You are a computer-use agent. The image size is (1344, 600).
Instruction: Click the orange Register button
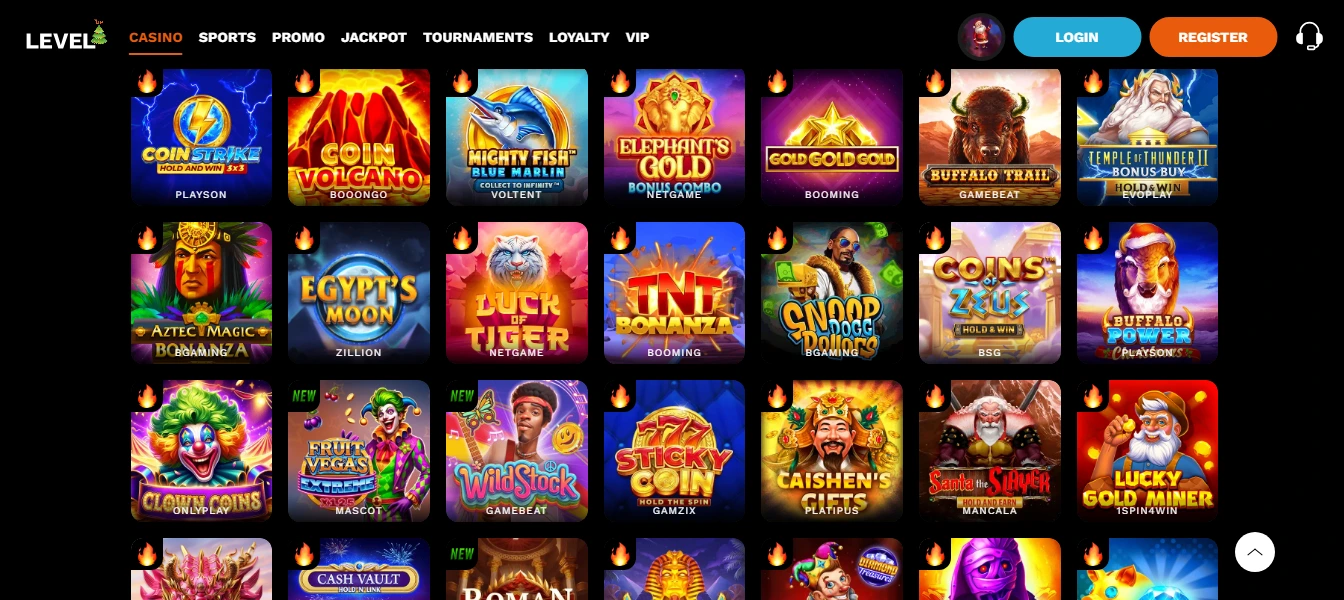tap(1213, 37)
